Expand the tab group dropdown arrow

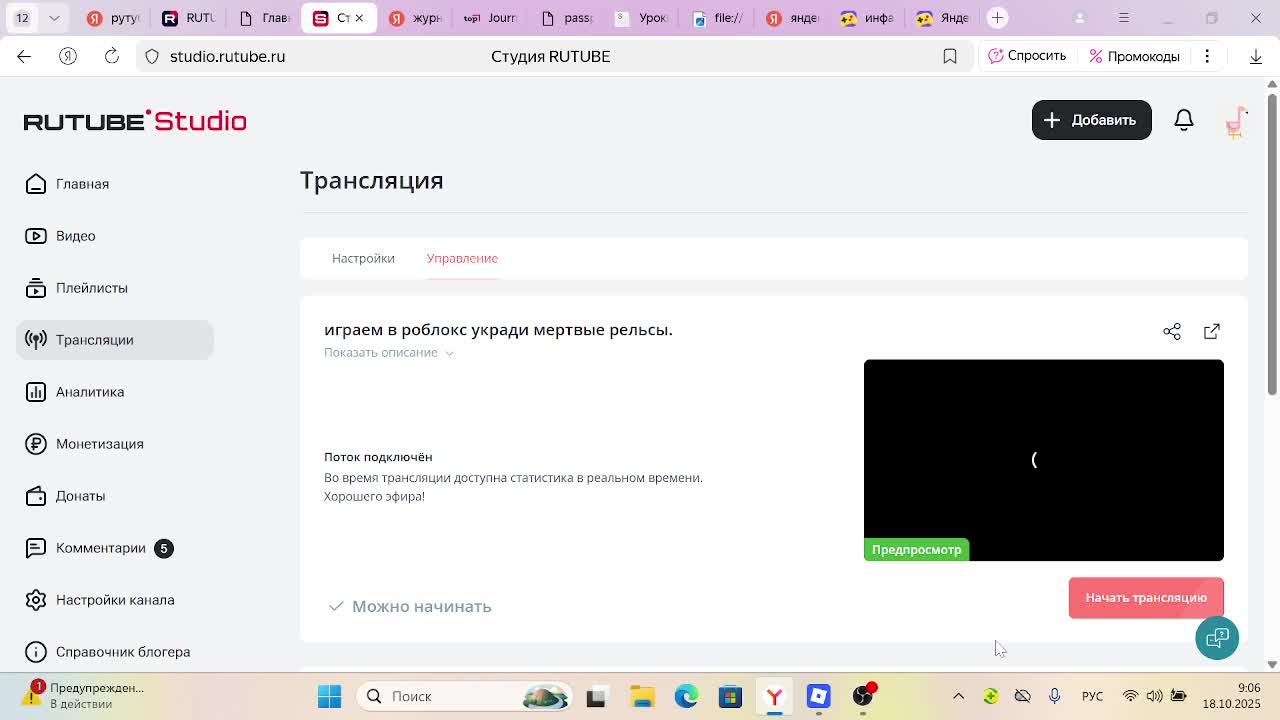click(54, 18)
